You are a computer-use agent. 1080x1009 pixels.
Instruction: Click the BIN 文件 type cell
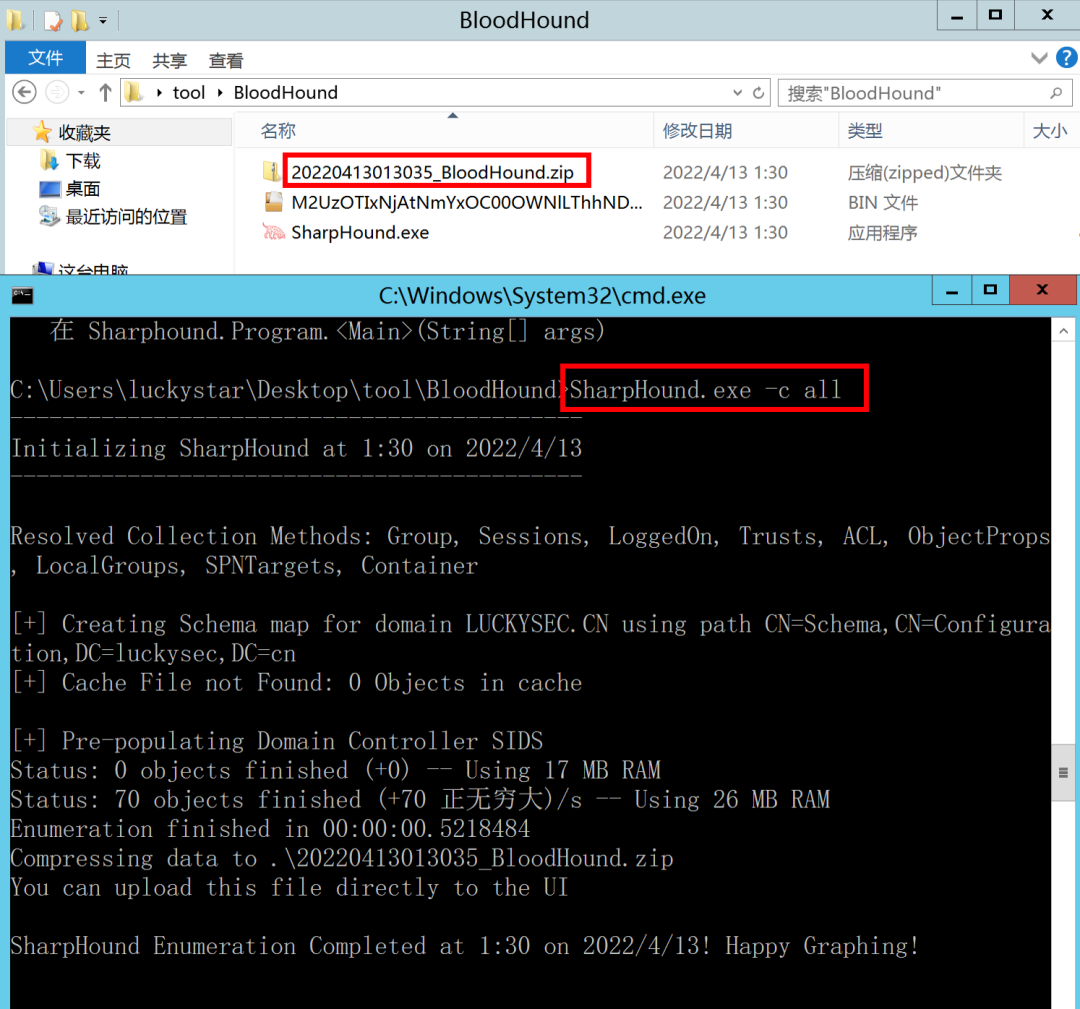point(882,203)
